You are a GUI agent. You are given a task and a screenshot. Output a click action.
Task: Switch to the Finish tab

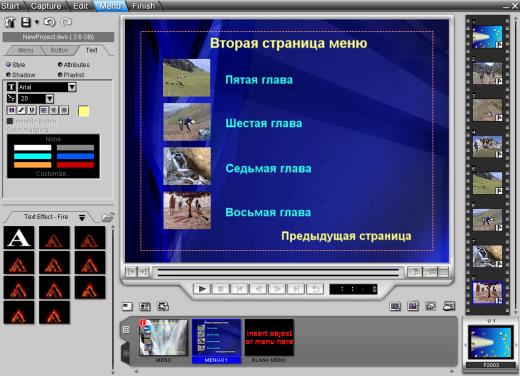143,6
